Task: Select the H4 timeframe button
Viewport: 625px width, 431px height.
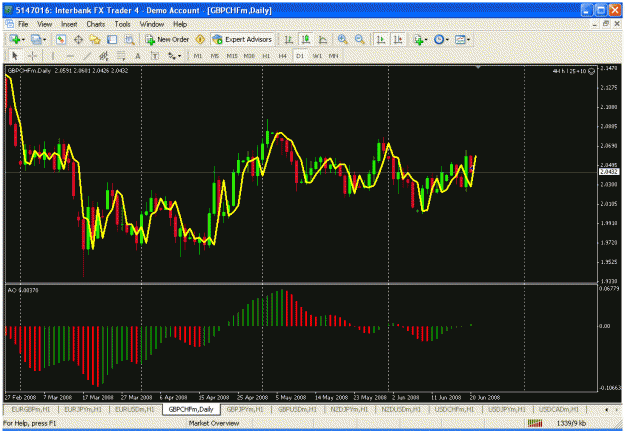Action: (283, 56)
